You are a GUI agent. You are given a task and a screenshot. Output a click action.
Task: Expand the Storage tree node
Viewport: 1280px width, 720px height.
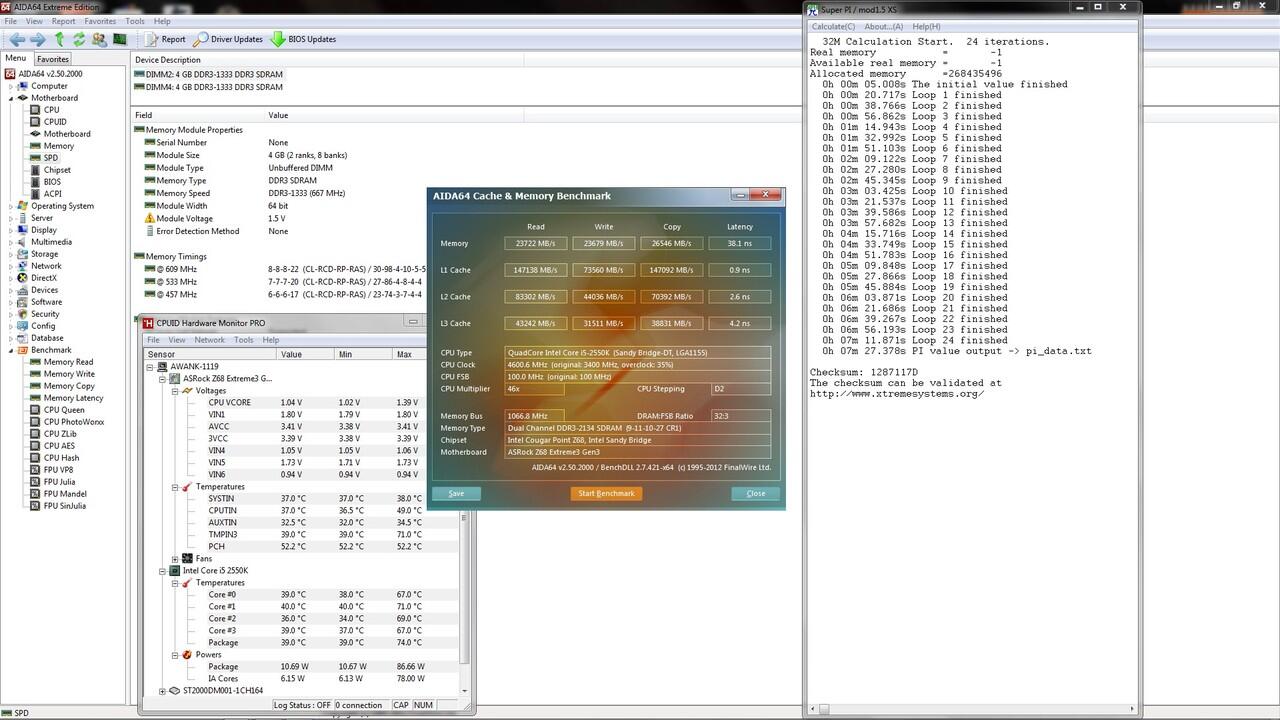pos(11,254)
